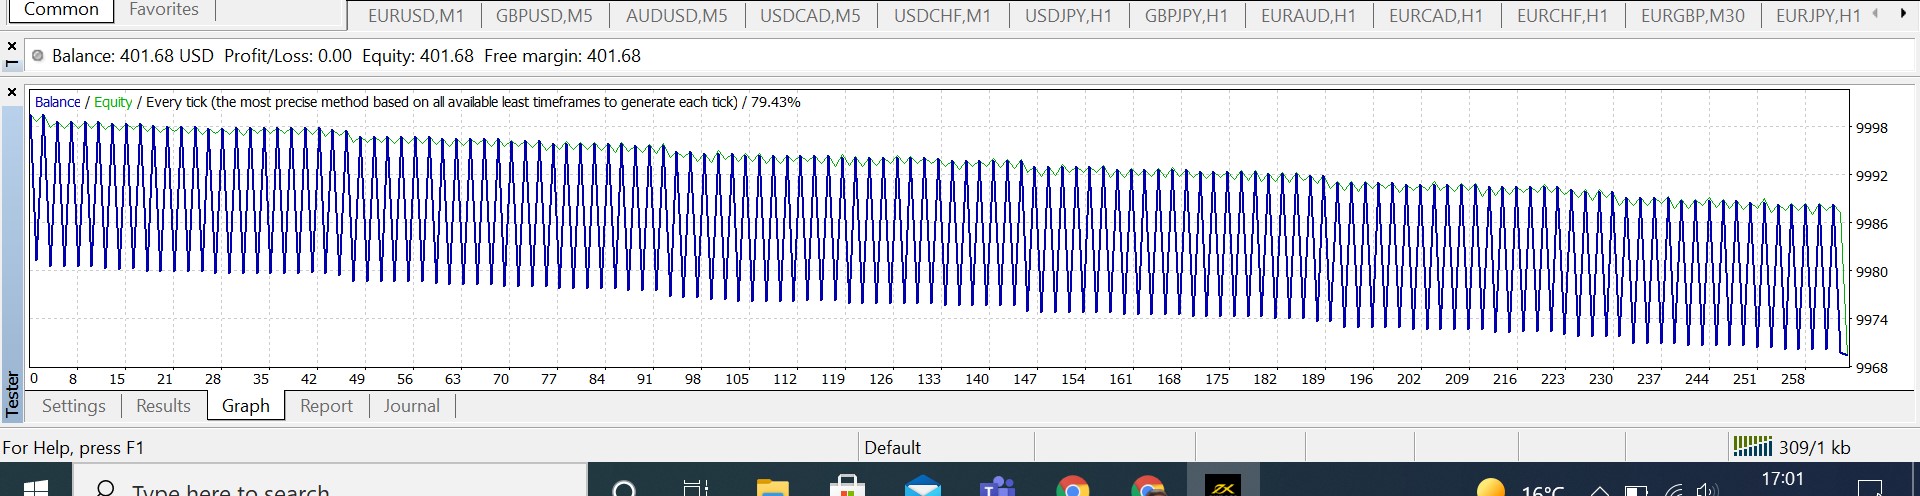
Task: Click the volume icon in the system tray
Action: pyautogui.click(x=1710, y=490)
